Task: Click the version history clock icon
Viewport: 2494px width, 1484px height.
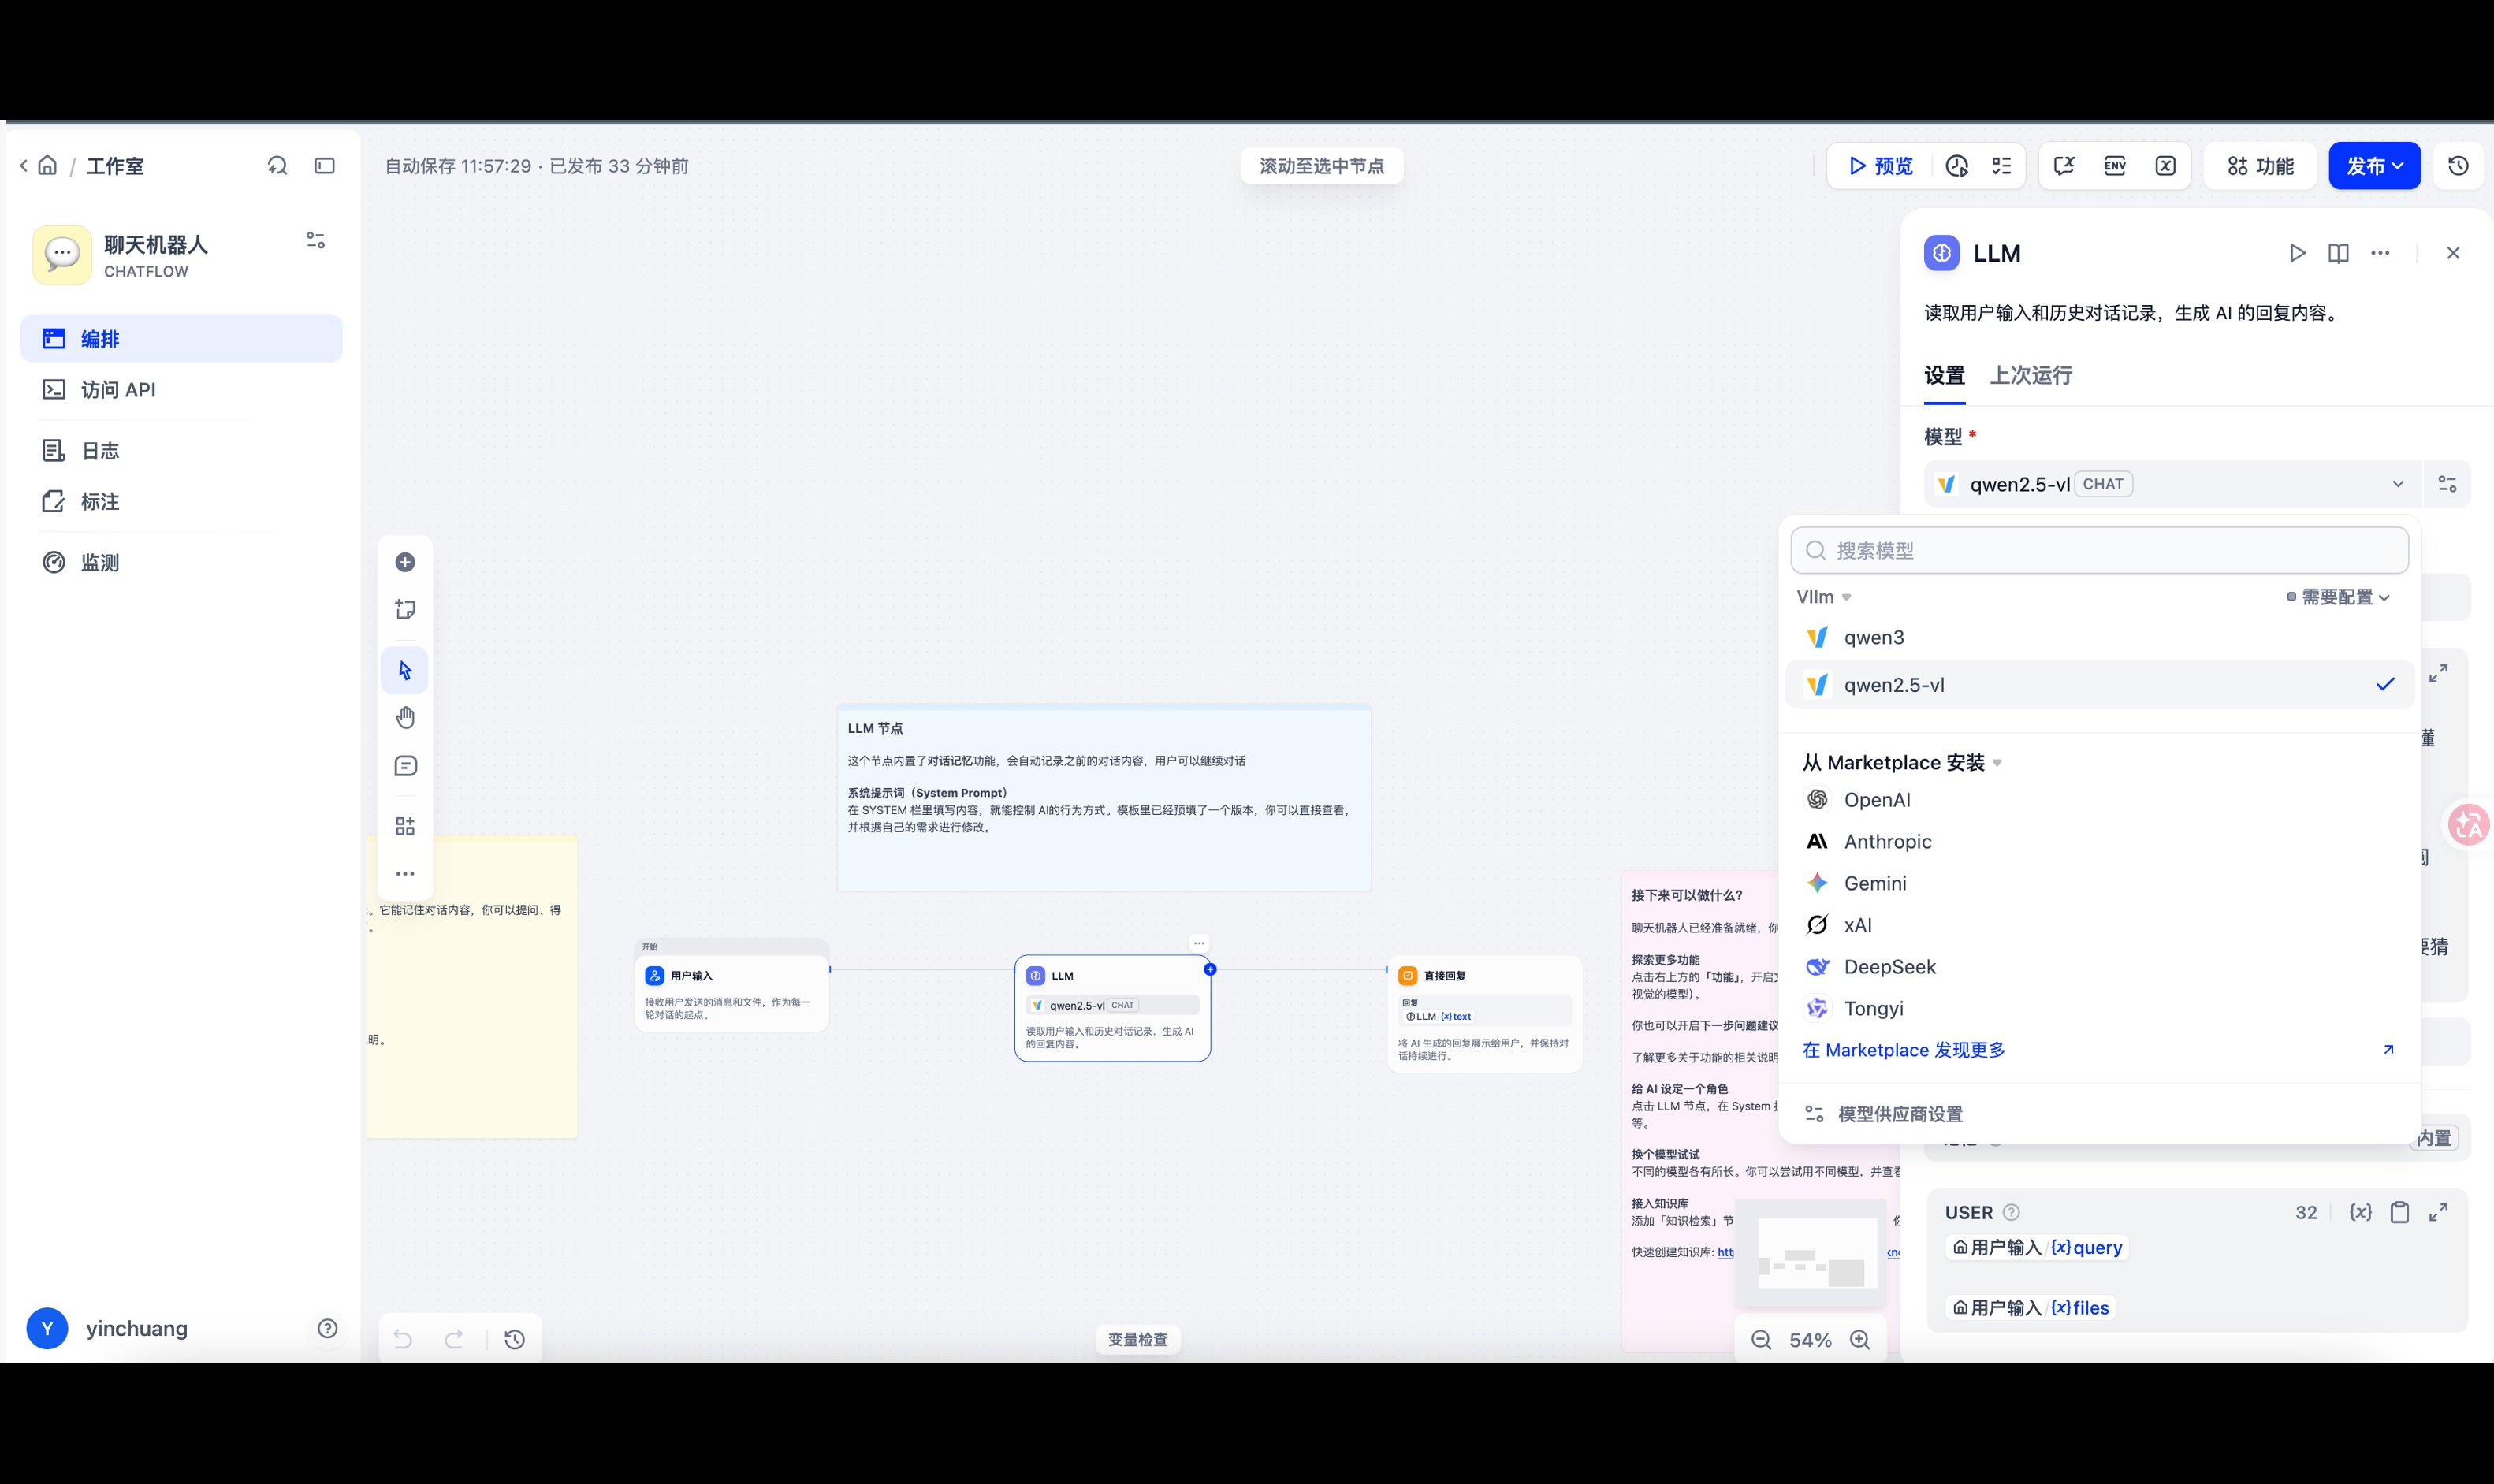Action: pyautogui.click(x=2458, y=166)
